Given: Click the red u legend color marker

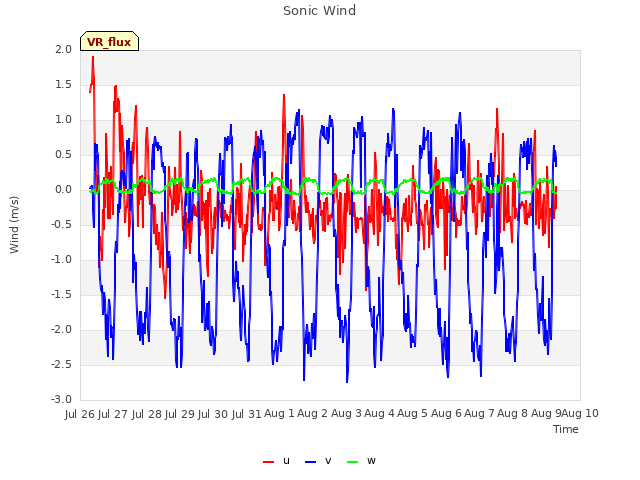Looking at the screenshot, I should click(269, 462).
